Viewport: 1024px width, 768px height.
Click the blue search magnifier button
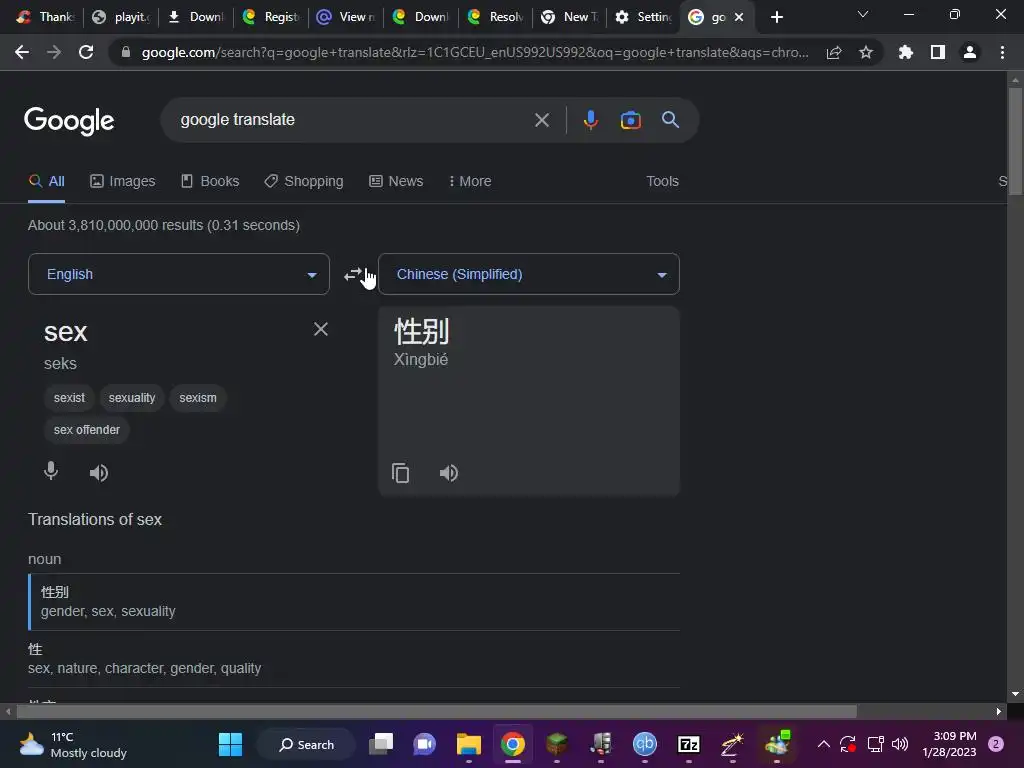point(670,120)
